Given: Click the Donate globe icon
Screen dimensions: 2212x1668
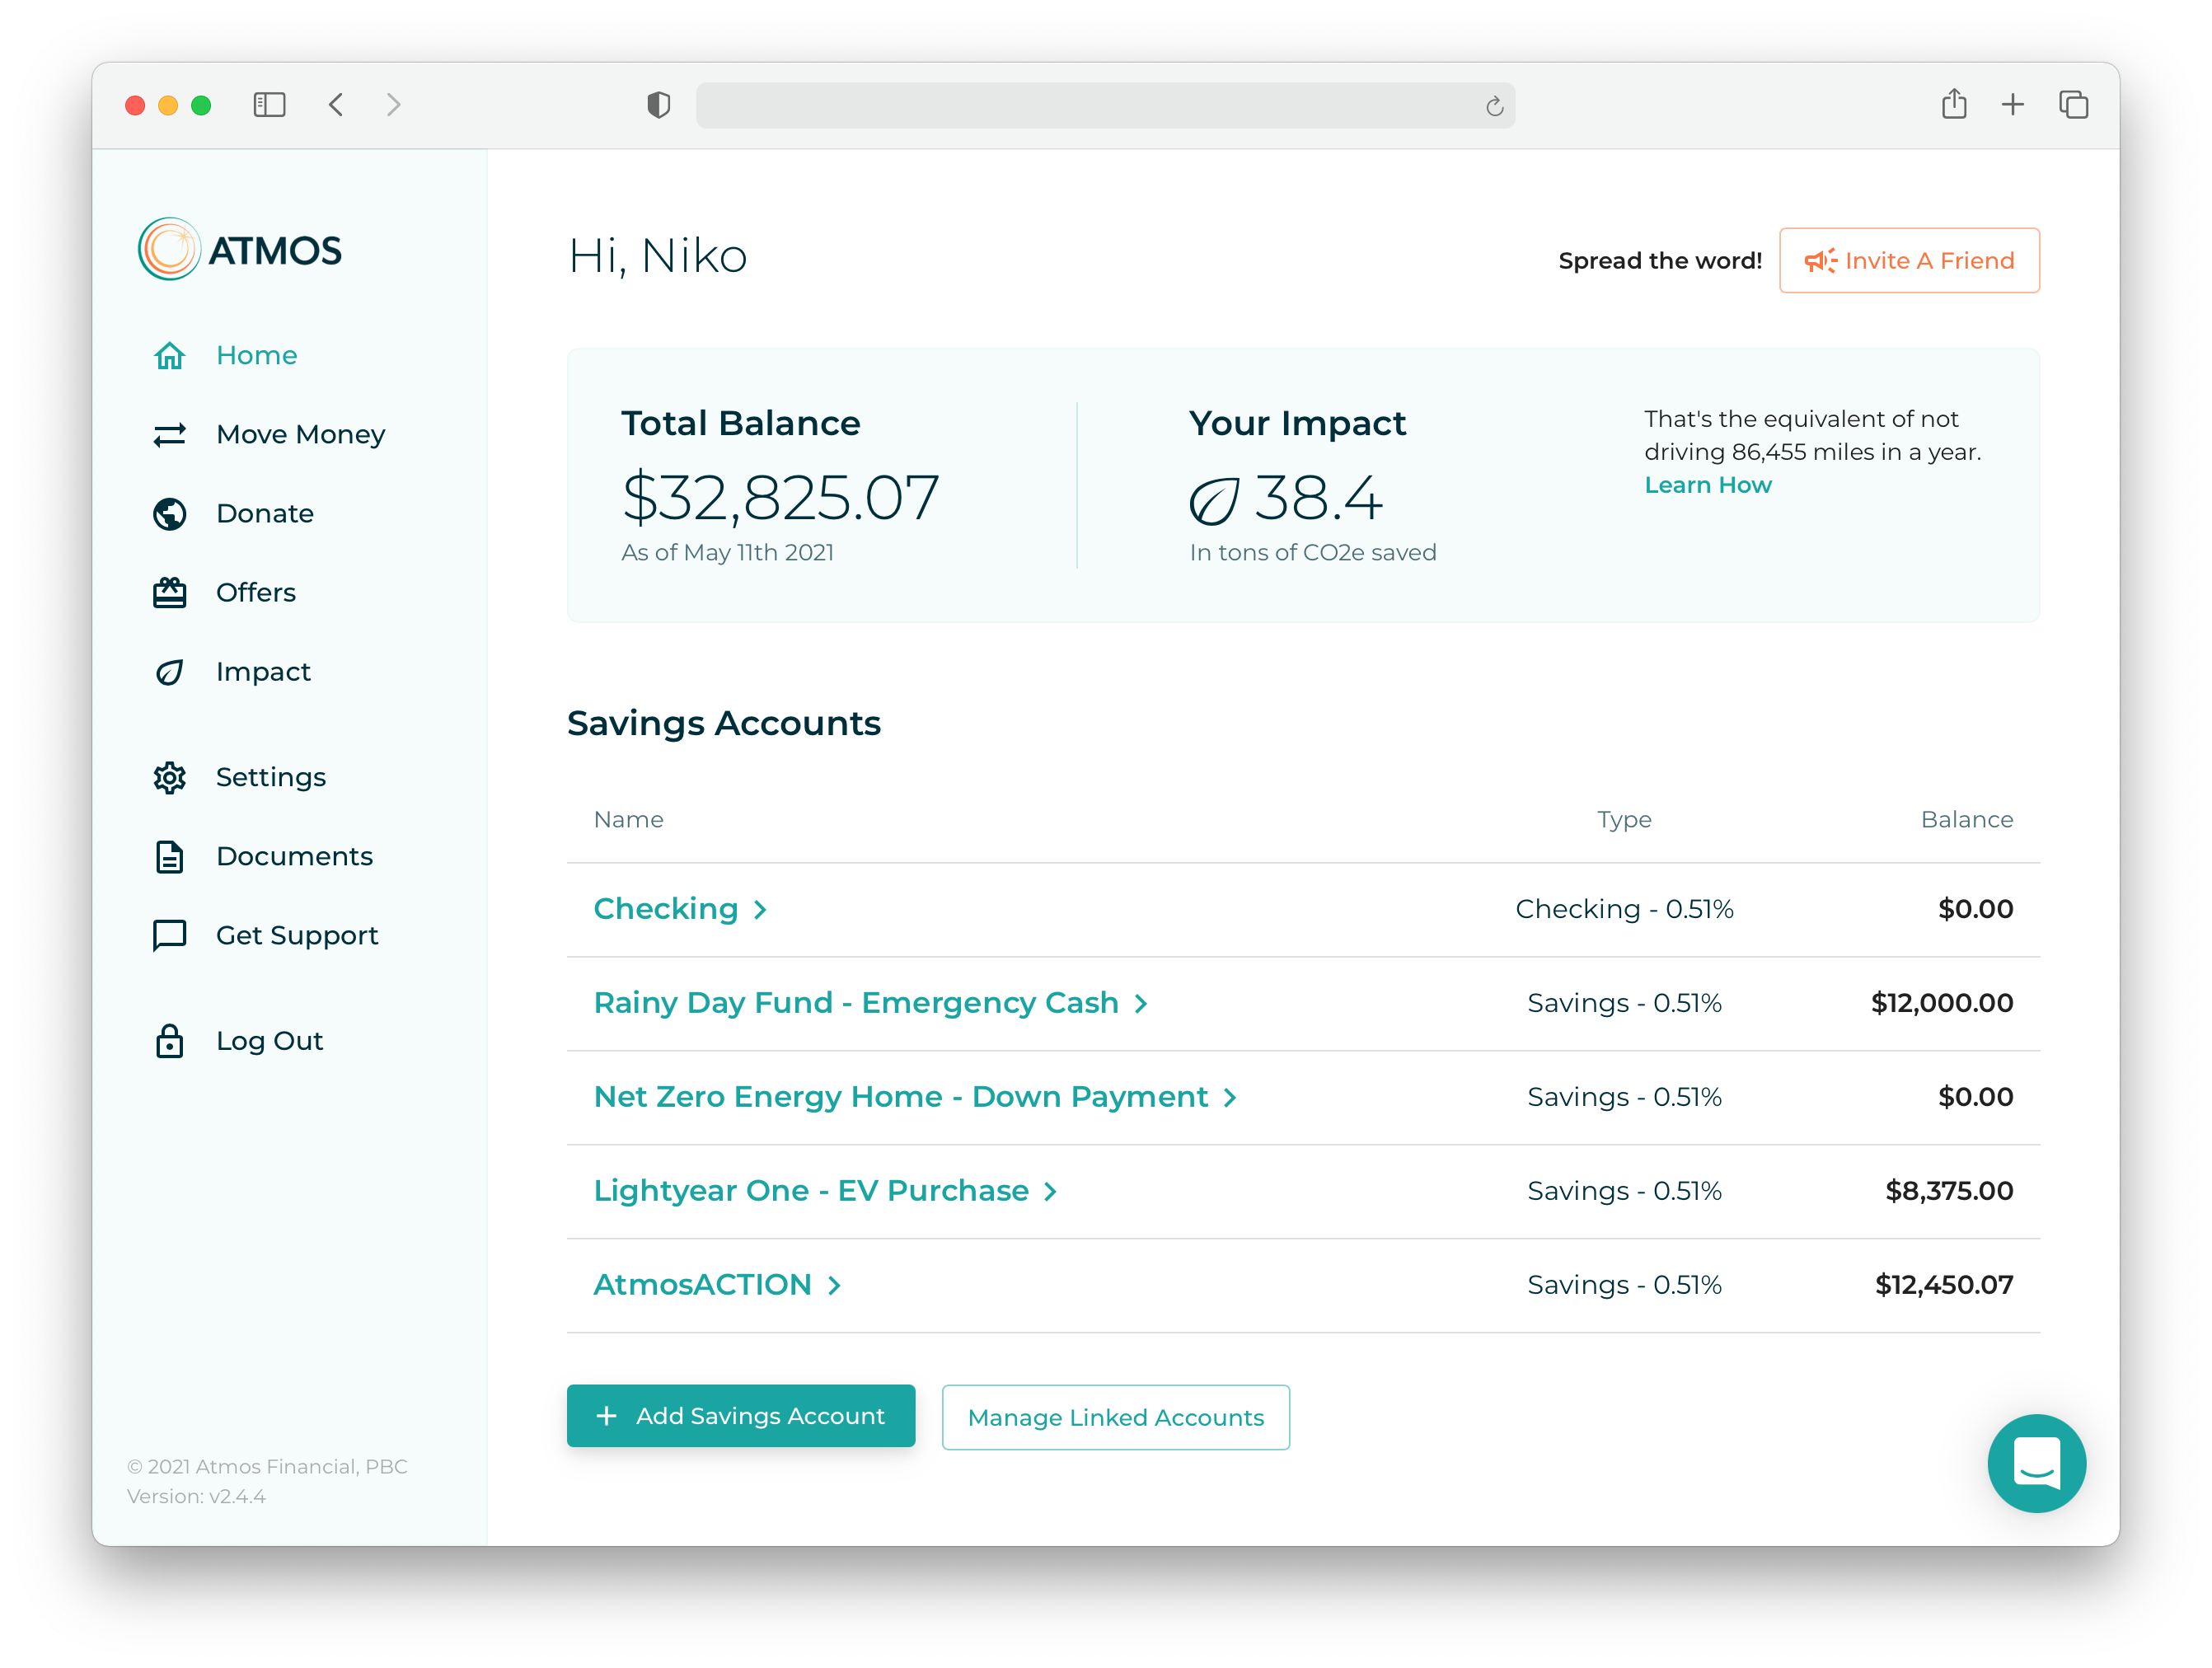Looking at the screenshot, I should [x=169, y=514].
